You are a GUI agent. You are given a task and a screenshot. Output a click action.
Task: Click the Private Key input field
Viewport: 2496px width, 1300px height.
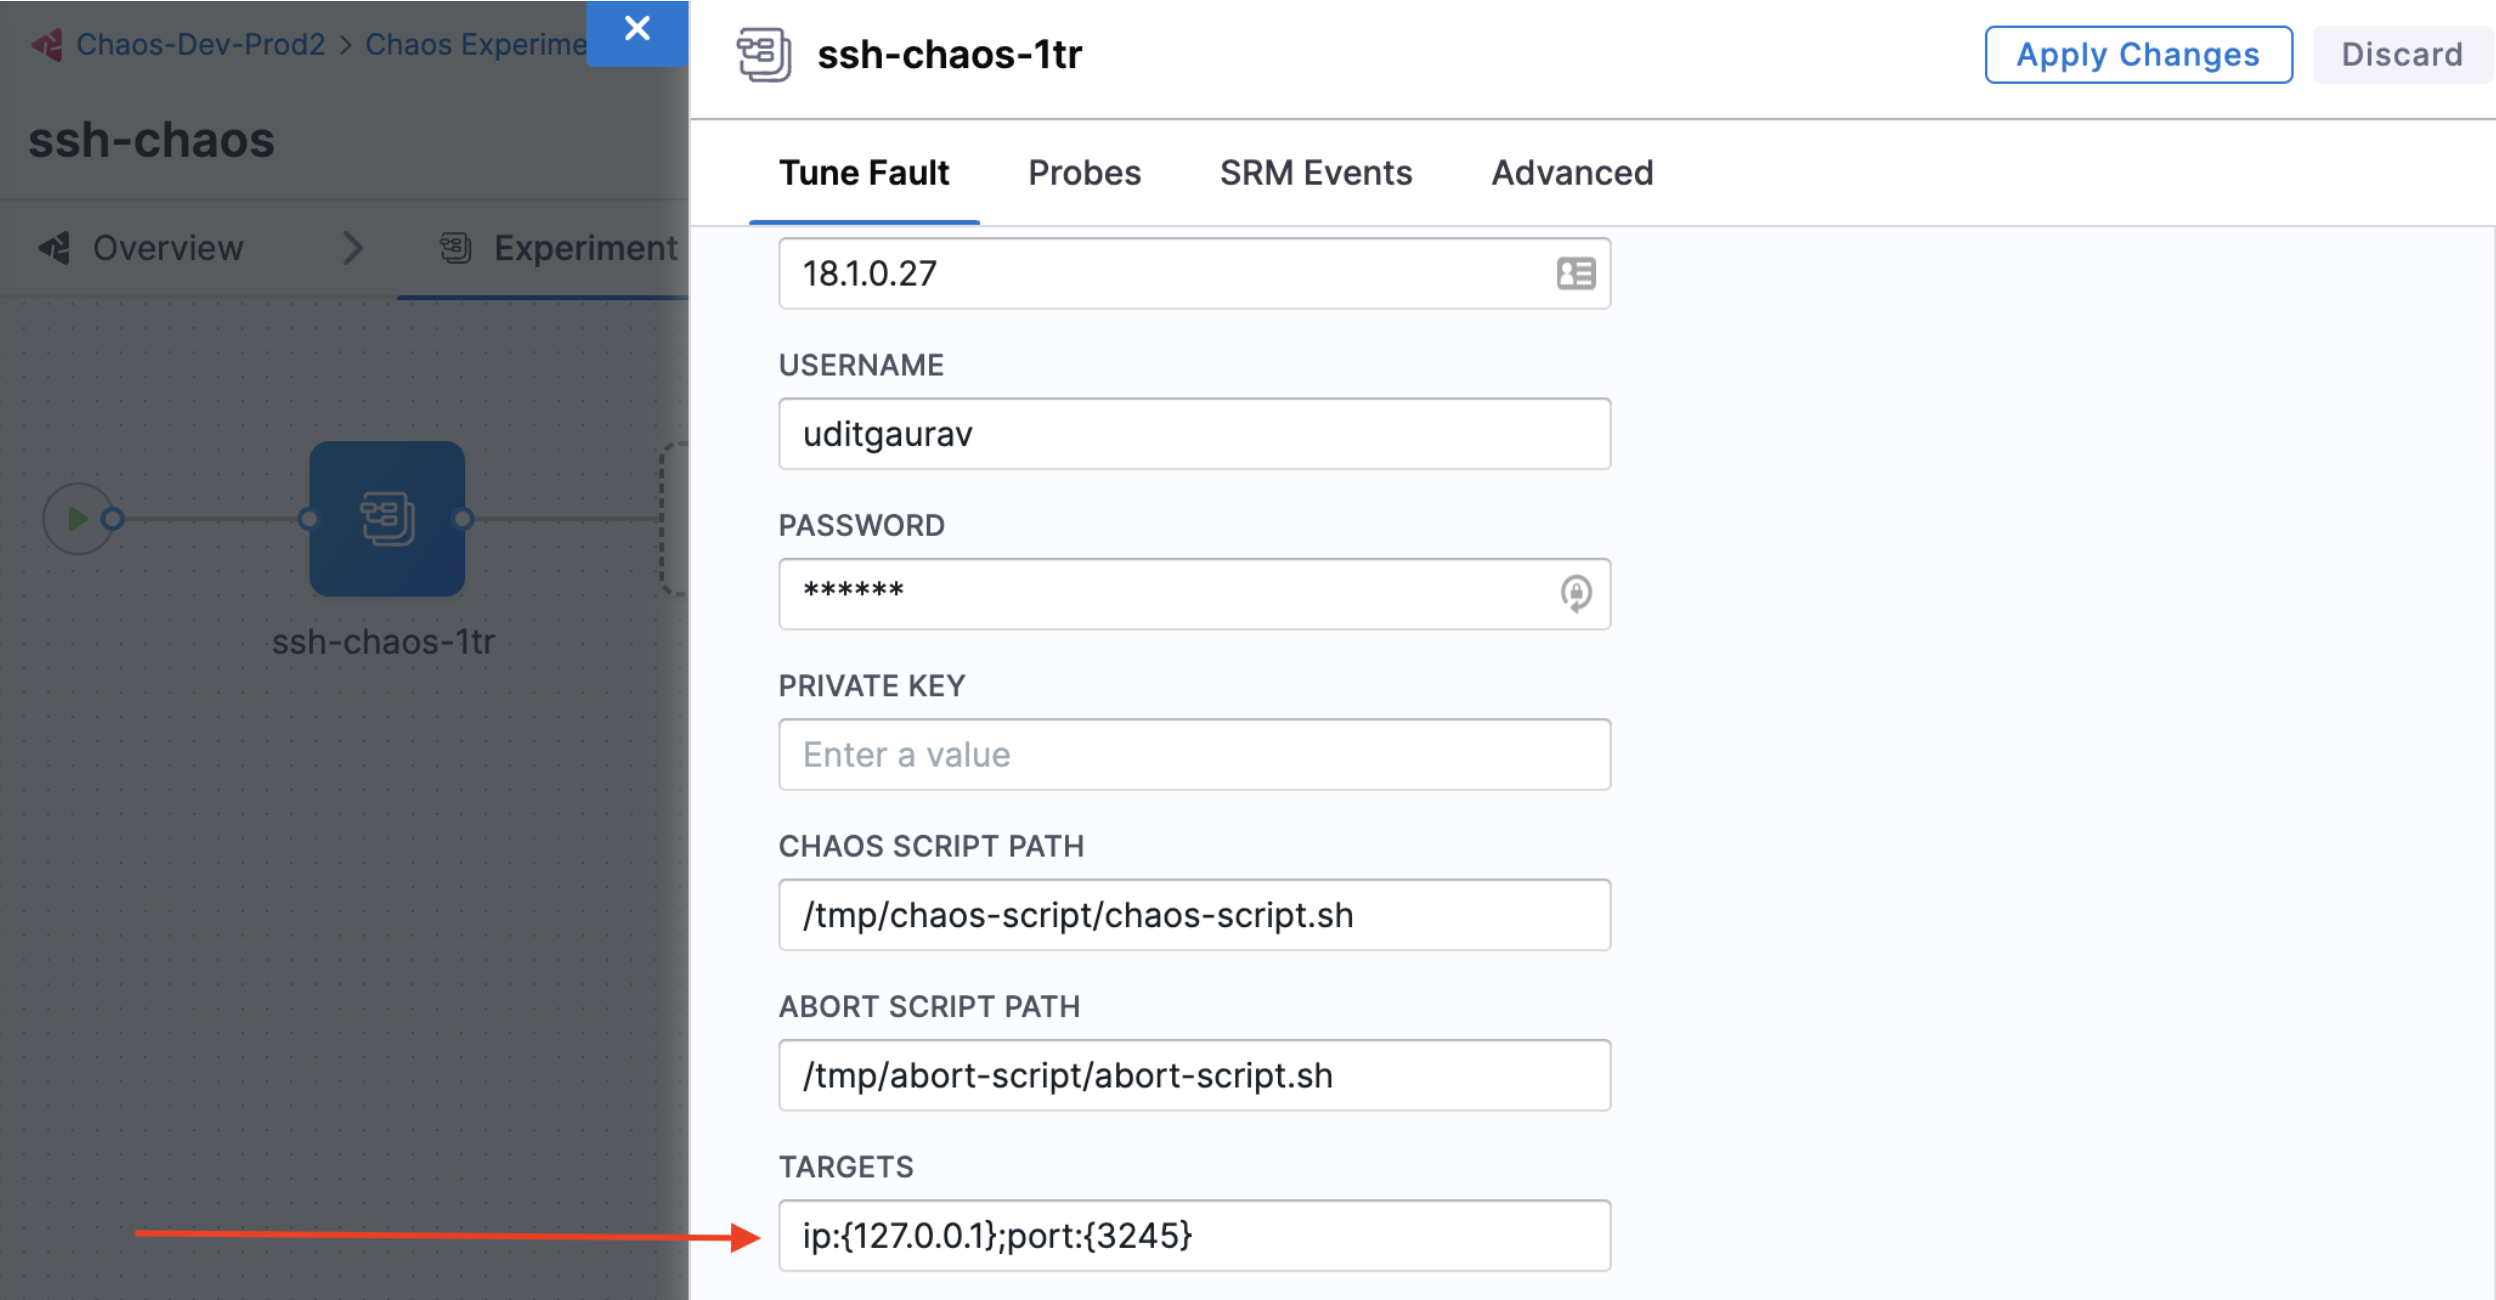pyautogui.click(x=1194, y=755)
